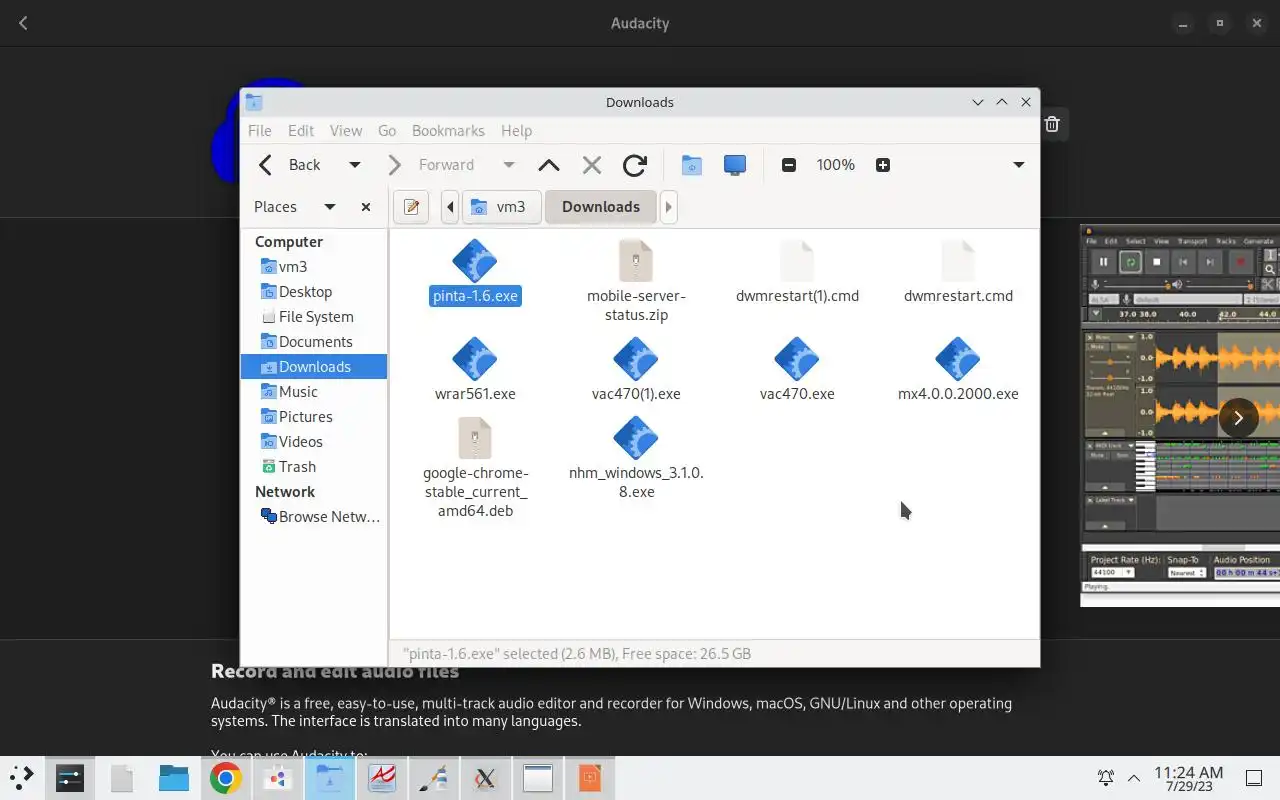Select the mx4.0.0.2000.exe file icon

click(x=958, y=359)
